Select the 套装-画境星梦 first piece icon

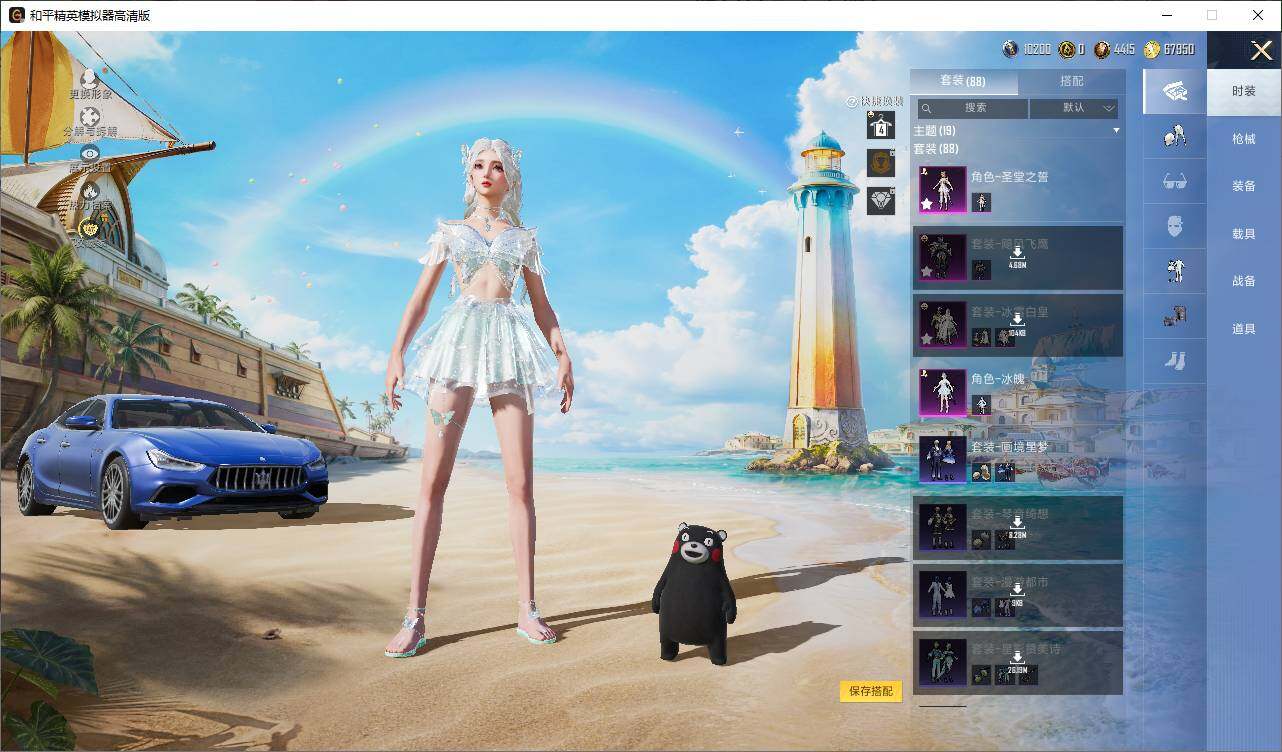tap(981, 473)
